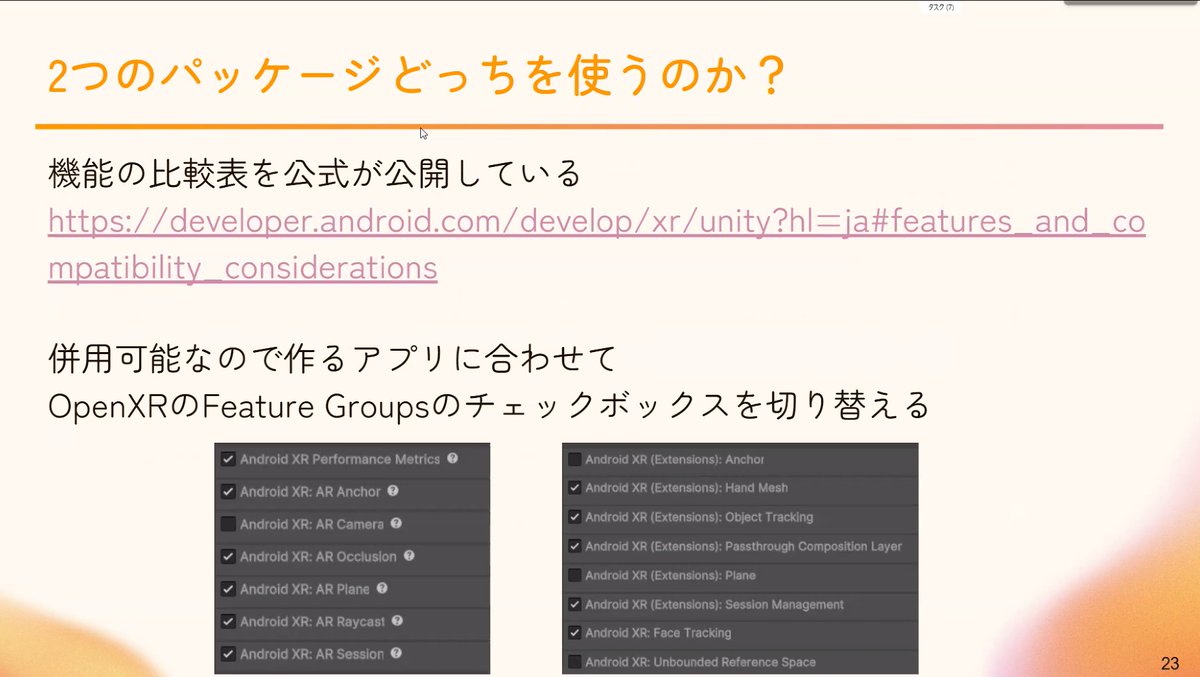Uncheck Android XR (Extensions): Hand Mesh
This screenshot has width=1200, height=677.
(x=574, y=487)
